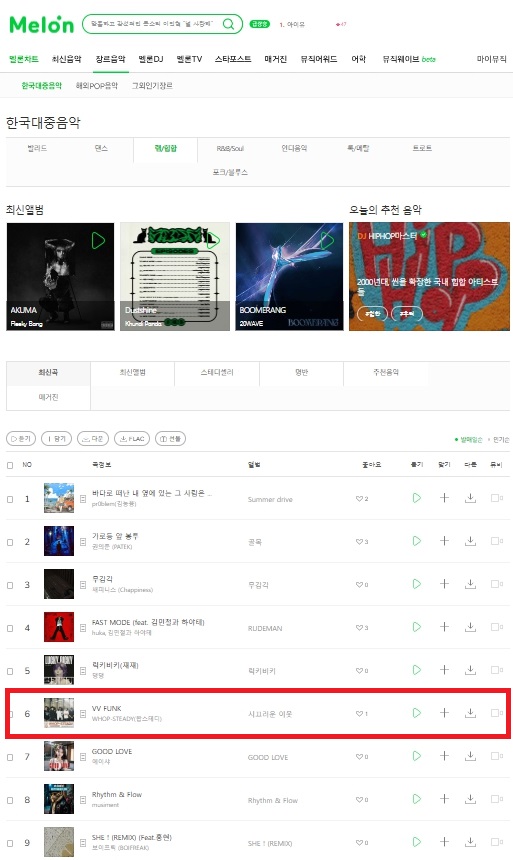Add FAST MODE track to playlist

pyautogui.click(x=444, y=627)
